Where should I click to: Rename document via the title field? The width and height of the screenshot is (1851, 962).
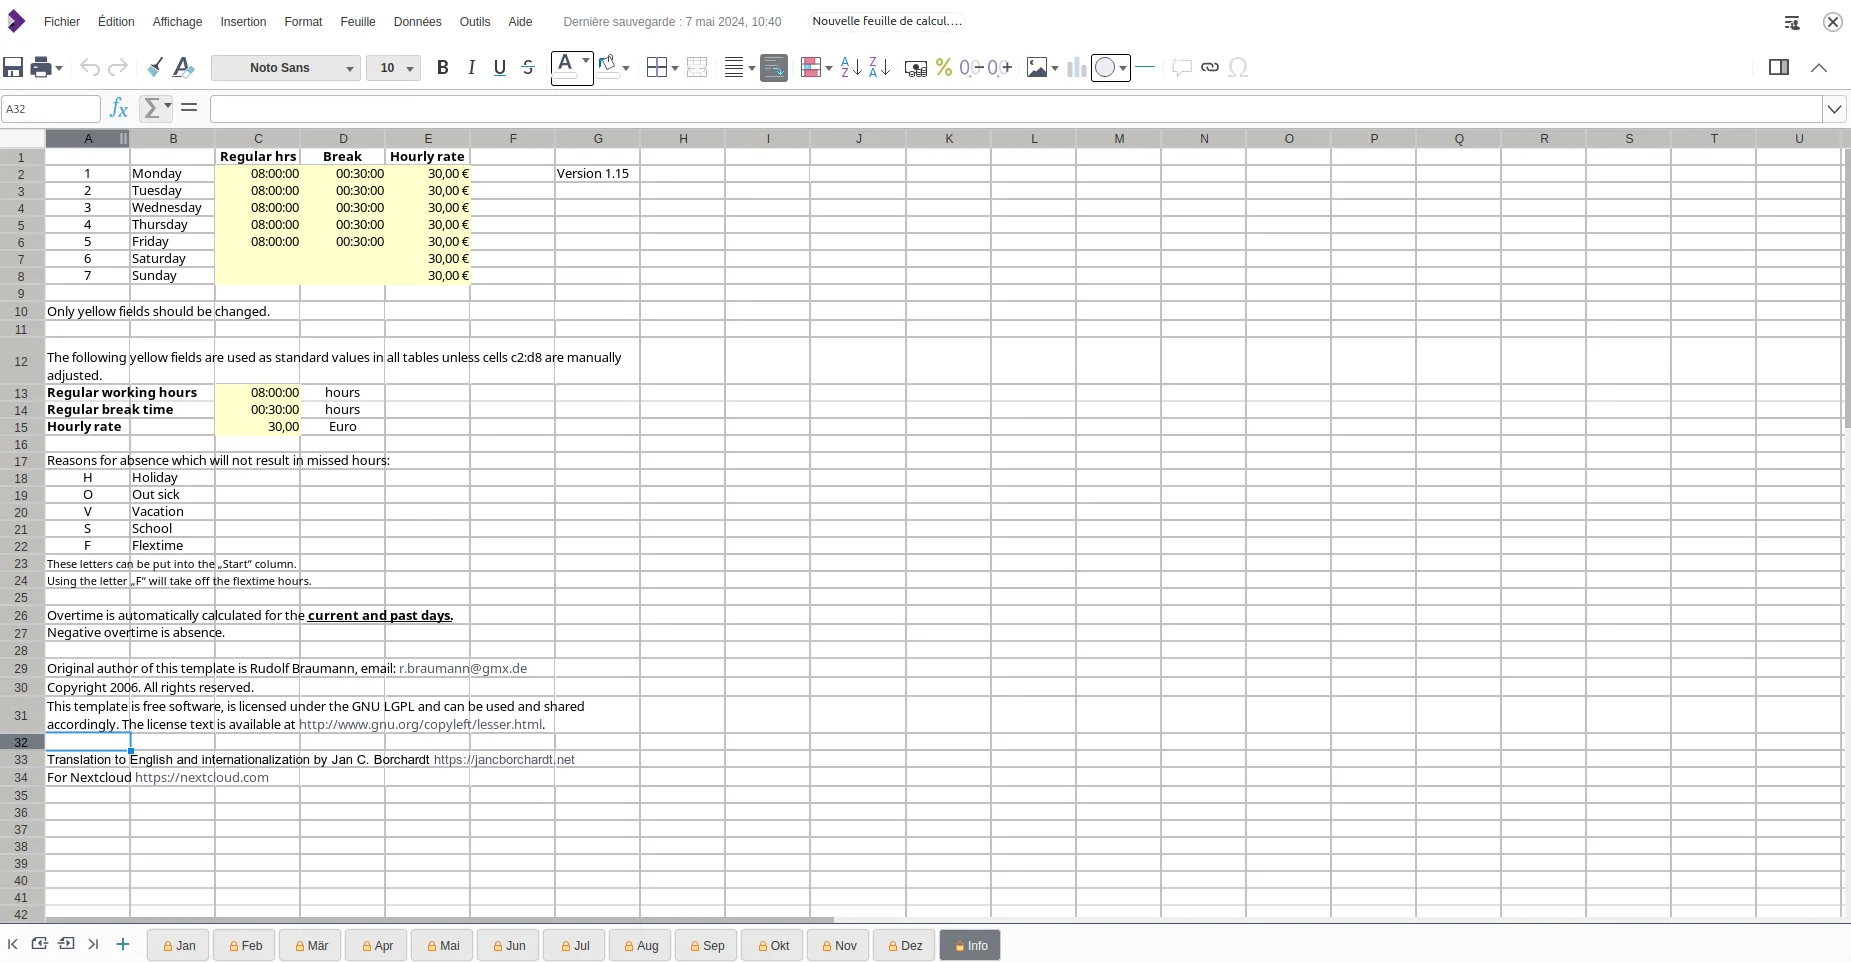[x=887, y=21]
